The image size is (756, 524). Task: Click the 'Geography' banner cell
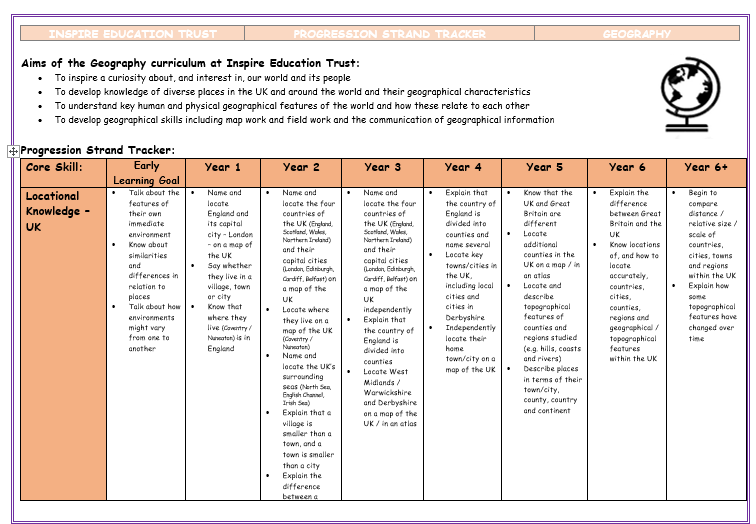coord(637,34)
